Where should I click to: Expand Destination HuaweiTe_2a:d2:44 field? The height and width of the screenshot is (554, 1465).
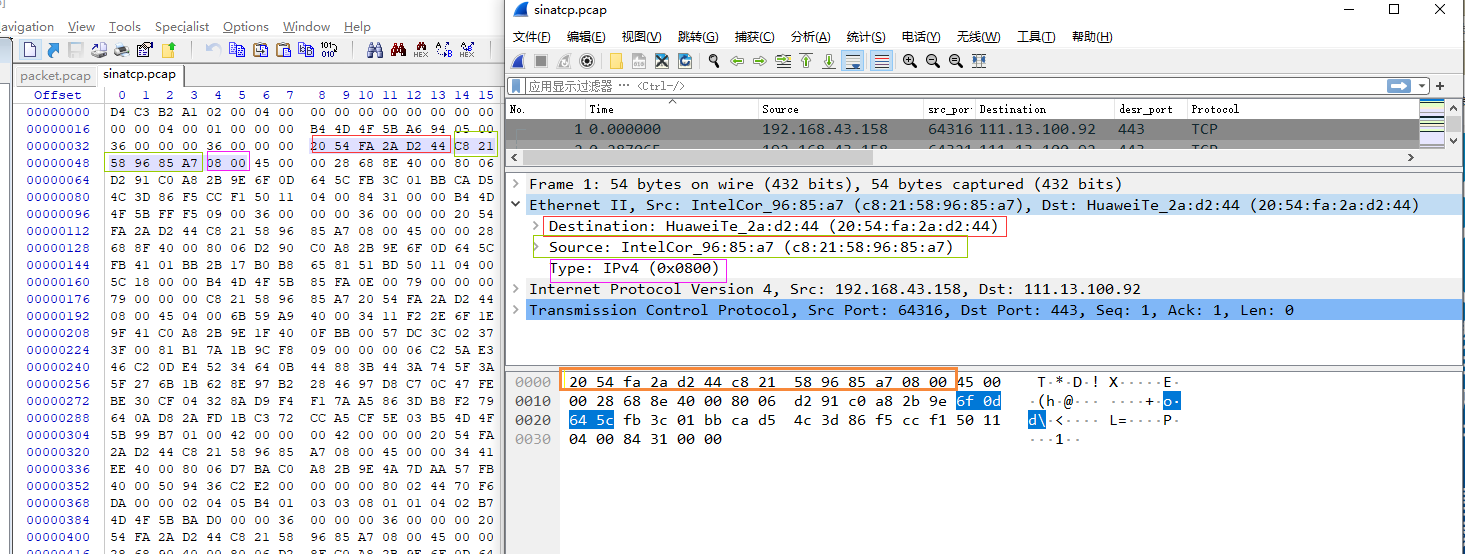tap(537, 227)
